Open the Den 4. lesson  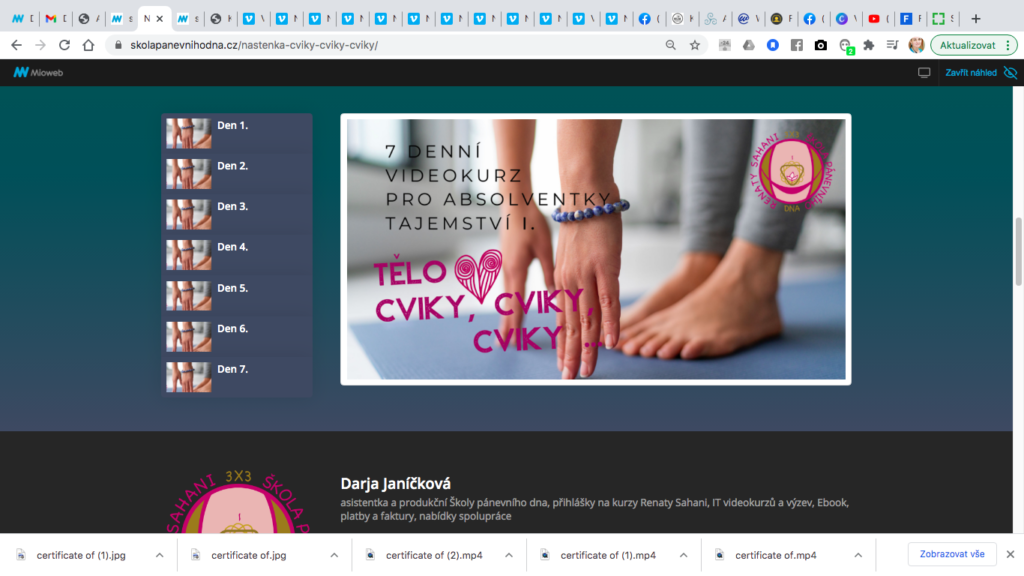[x=237, y=255]
